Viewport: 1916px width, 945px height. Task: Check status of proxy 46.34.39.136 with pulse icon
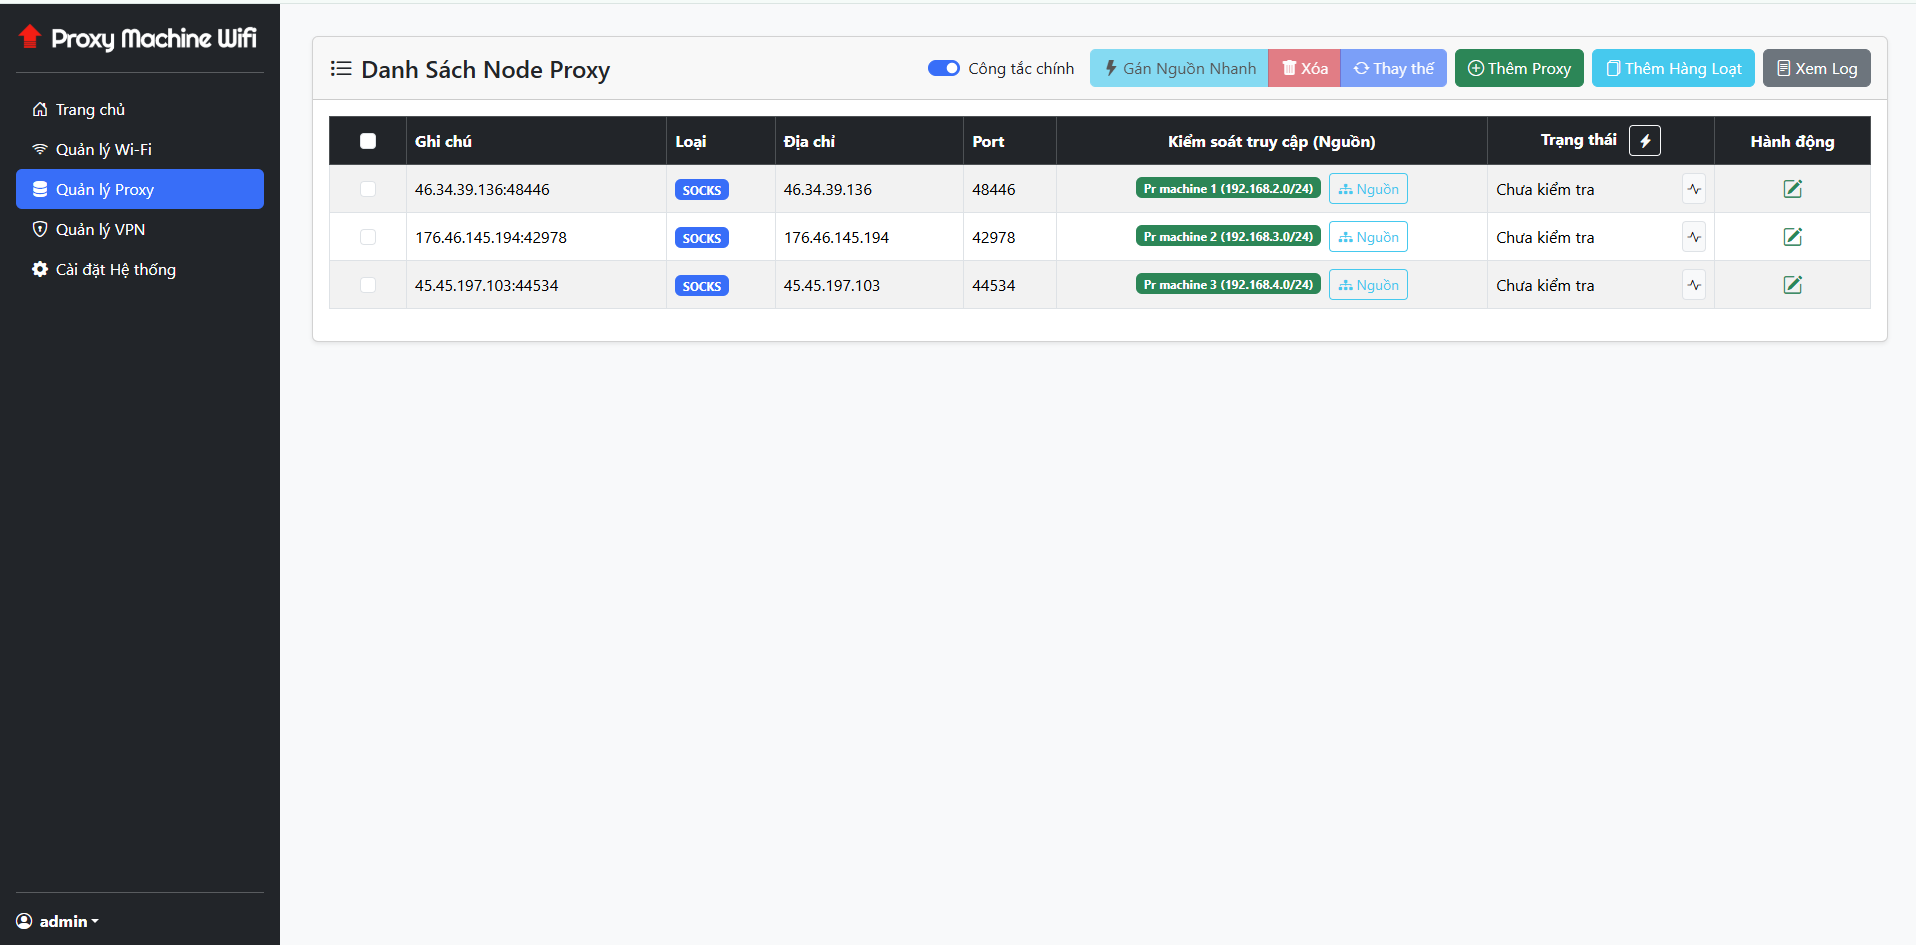1693,189
